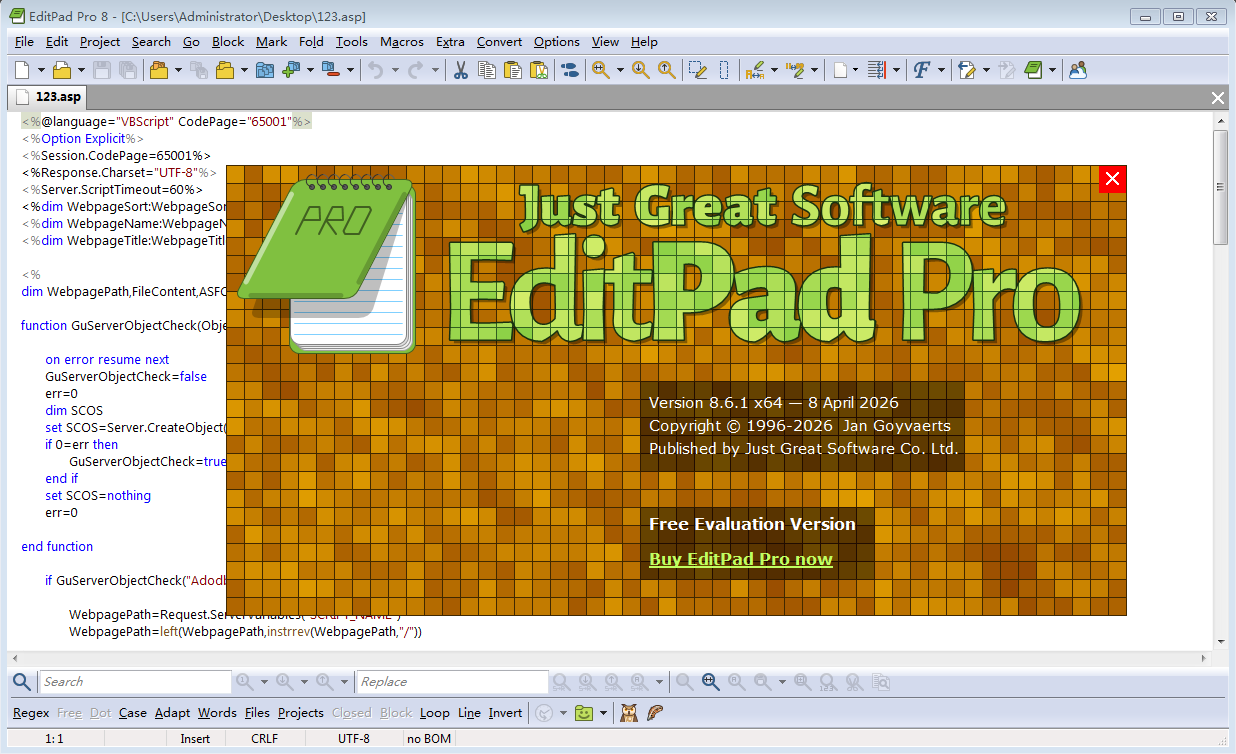
Task: Click the dashed rectangle with pencil icon
Action: click(x=699, y=70)
